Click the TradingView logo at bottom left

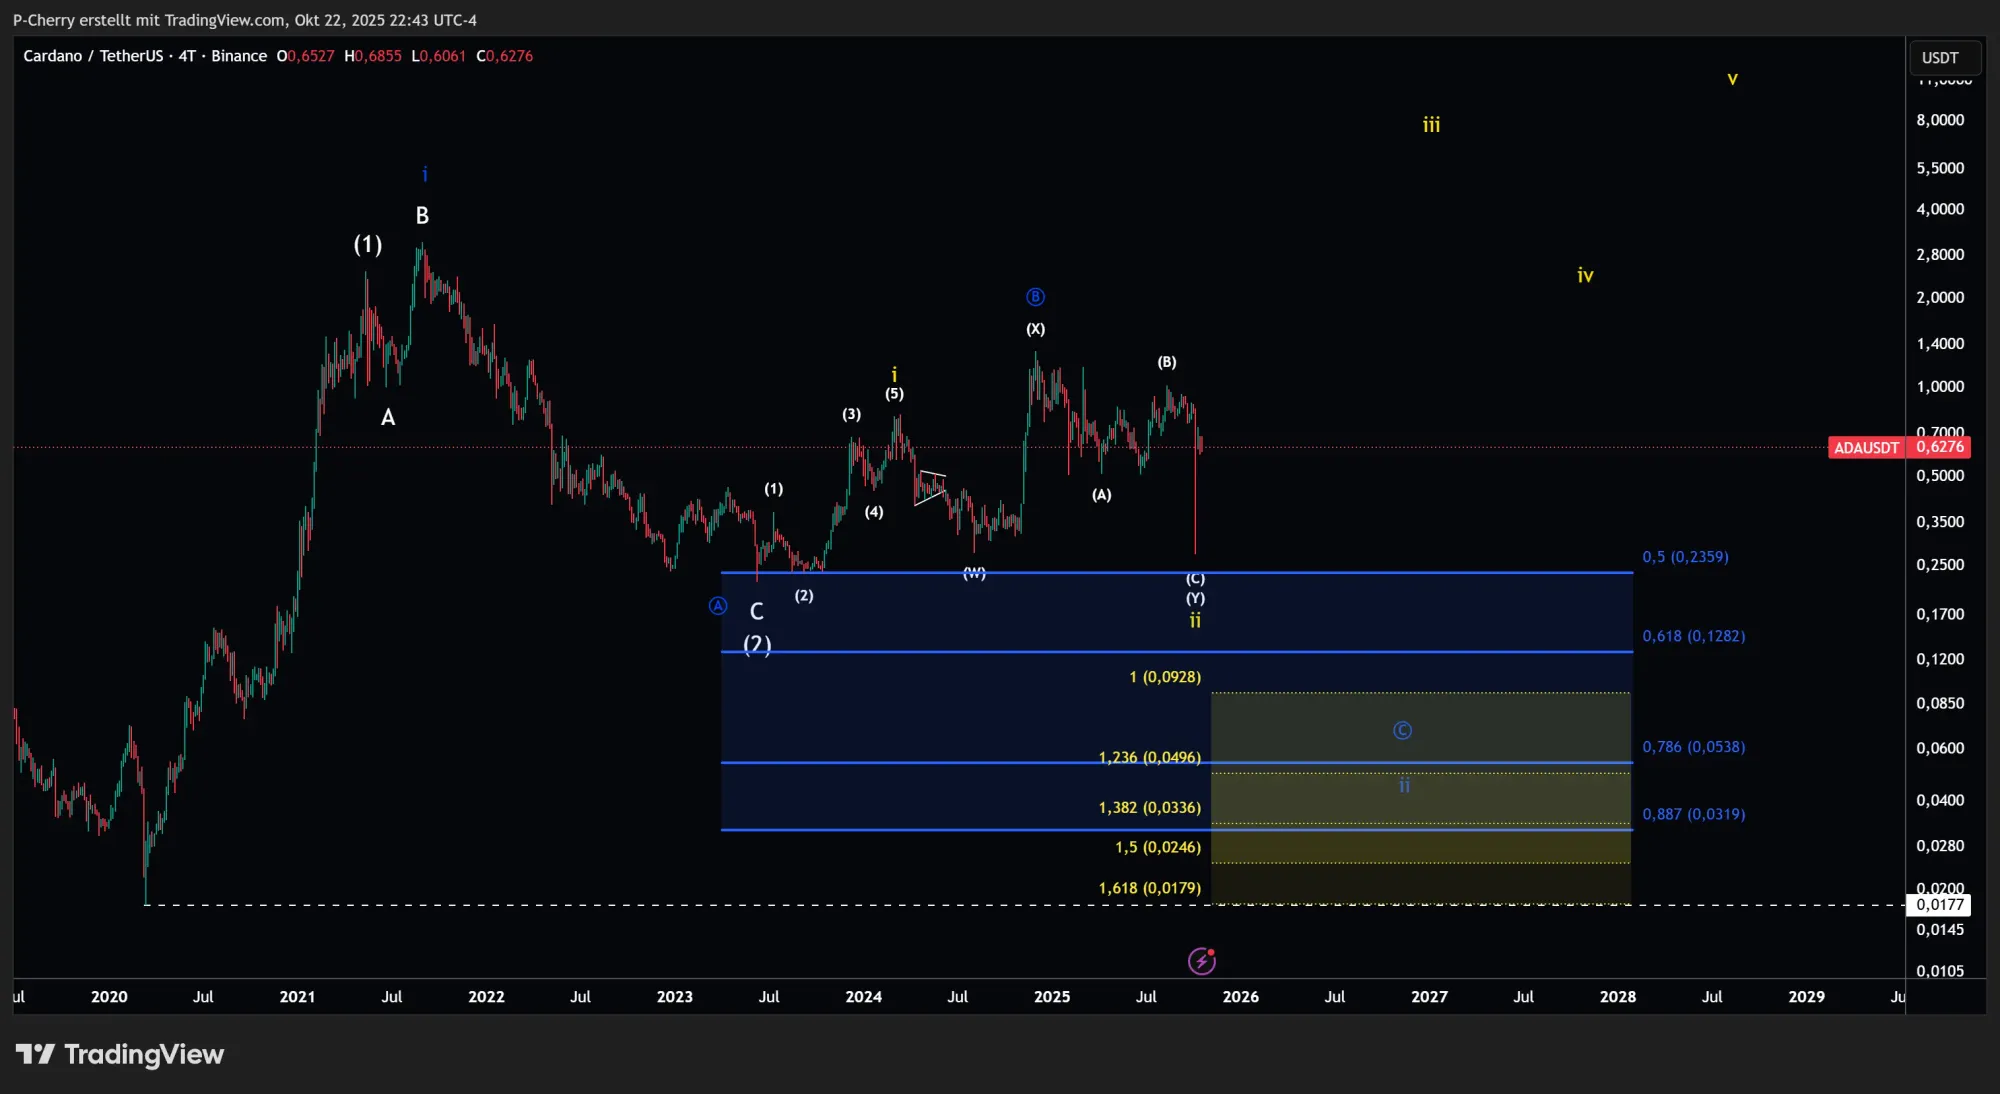[120, 1054]
